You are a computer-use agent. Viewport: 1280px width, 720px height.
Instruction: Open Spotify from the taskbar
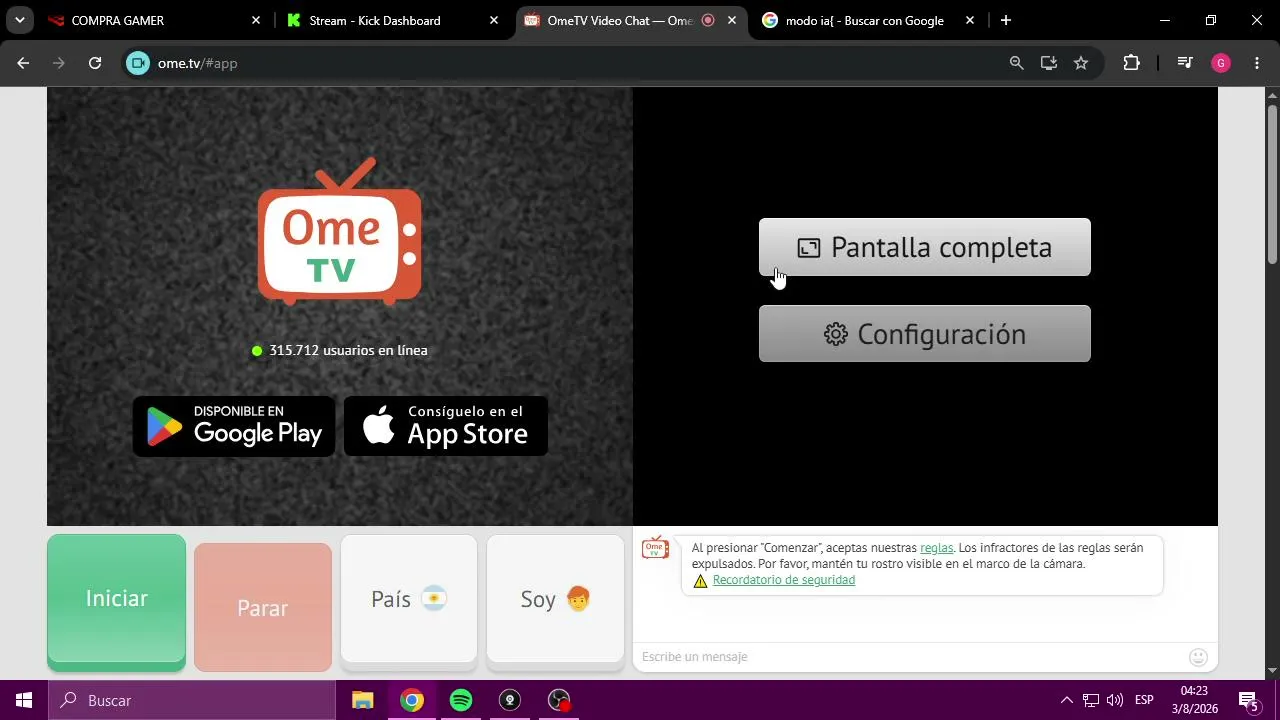(x=461, y=700)
